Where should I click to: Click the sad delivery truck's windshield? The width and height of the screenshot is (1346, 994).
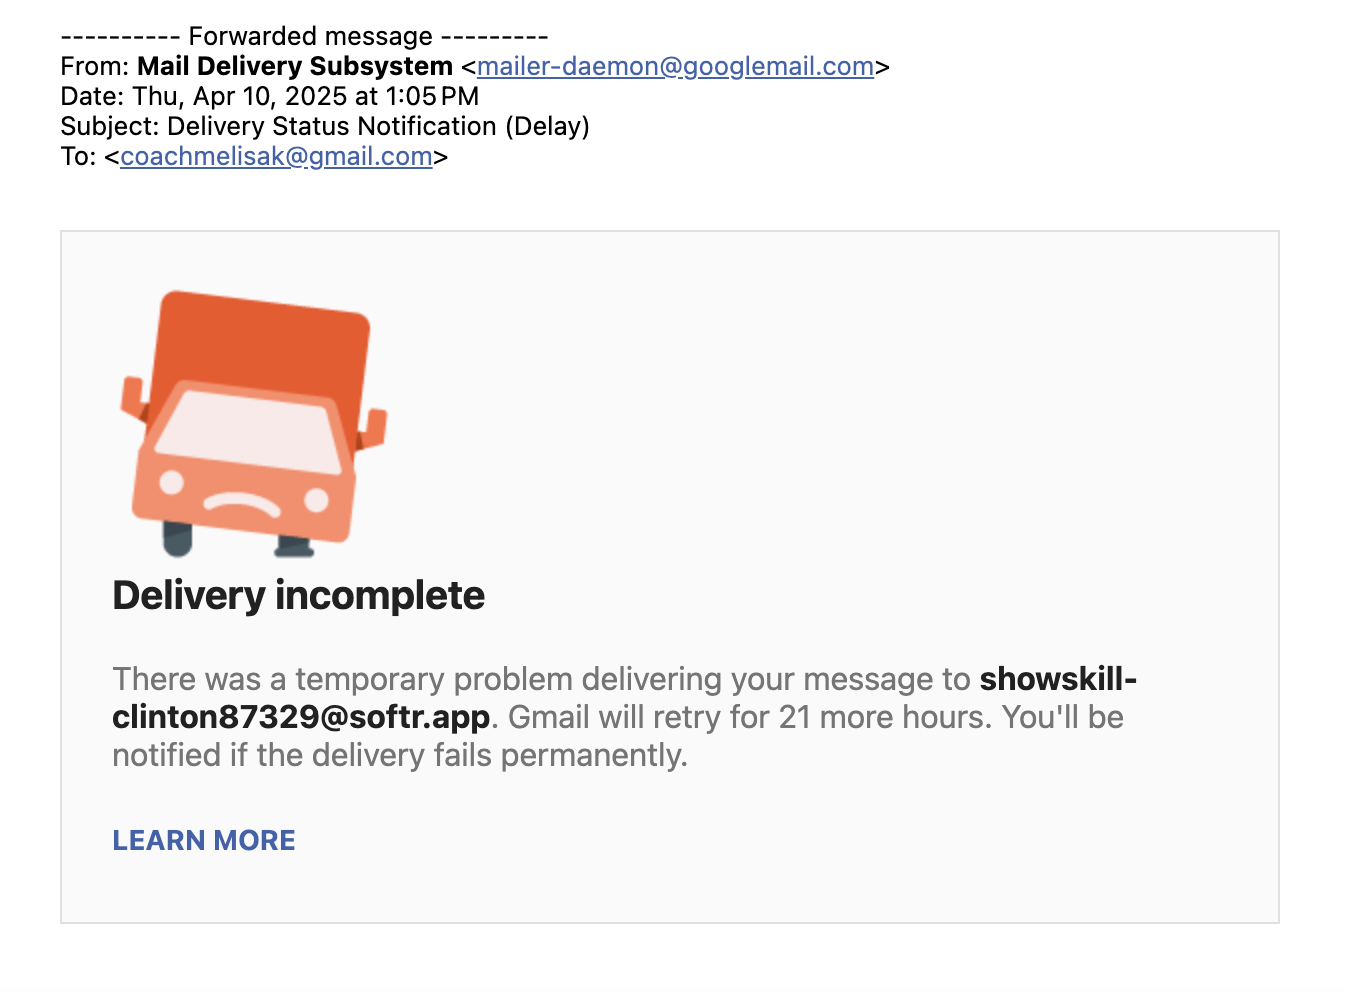click(250, 431)
